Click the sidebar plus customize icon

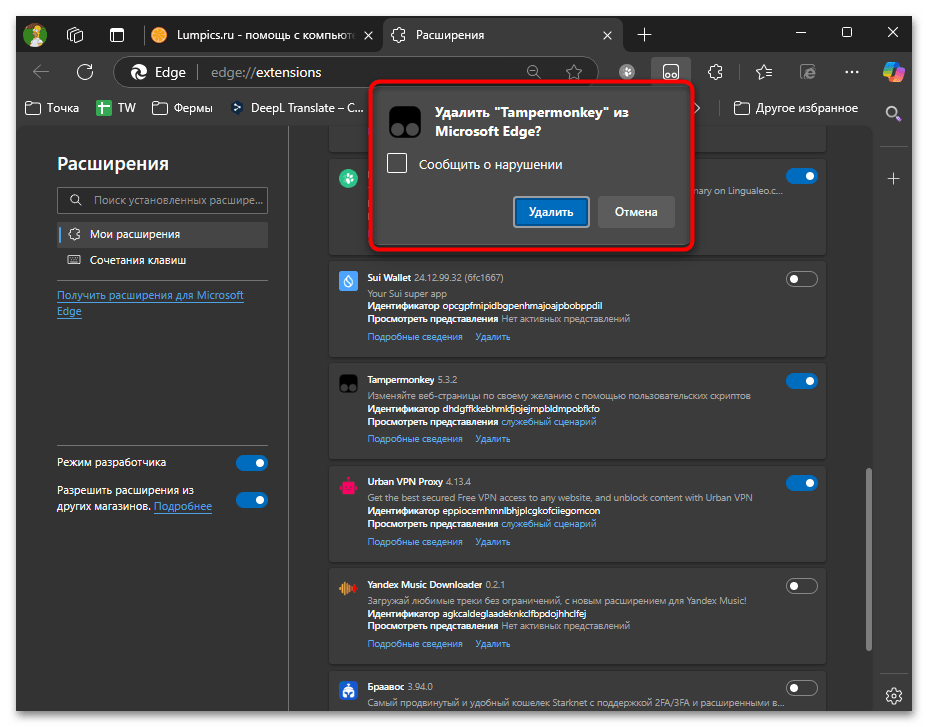click(894, 178)
